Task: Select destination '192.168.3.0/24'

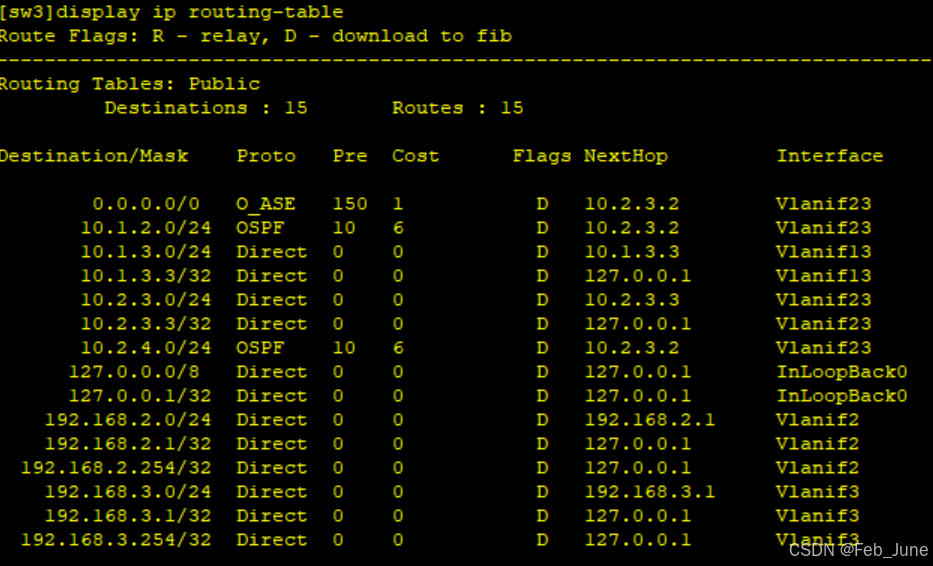Action: 129,492
